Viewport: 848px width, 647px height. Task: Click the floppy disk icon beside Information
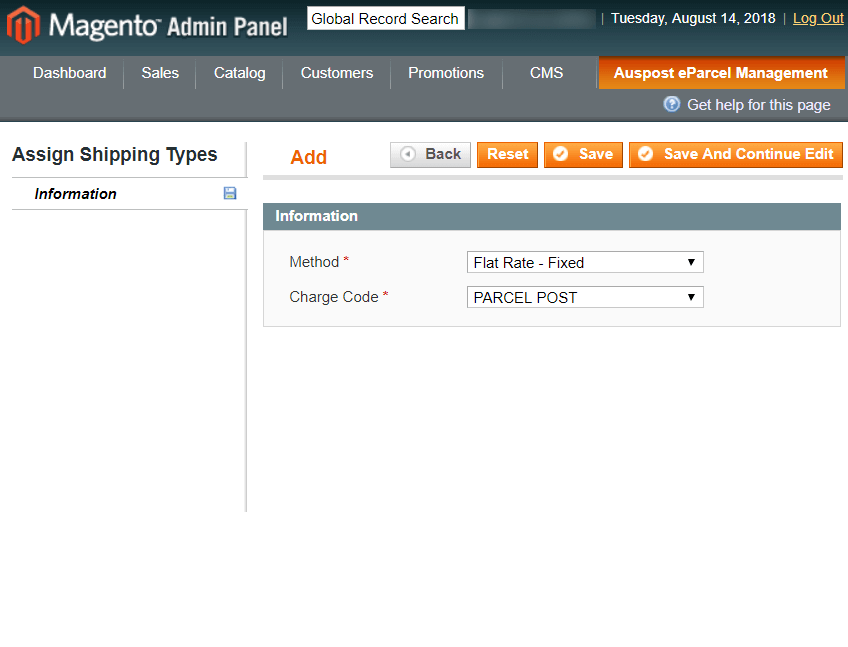230,193
